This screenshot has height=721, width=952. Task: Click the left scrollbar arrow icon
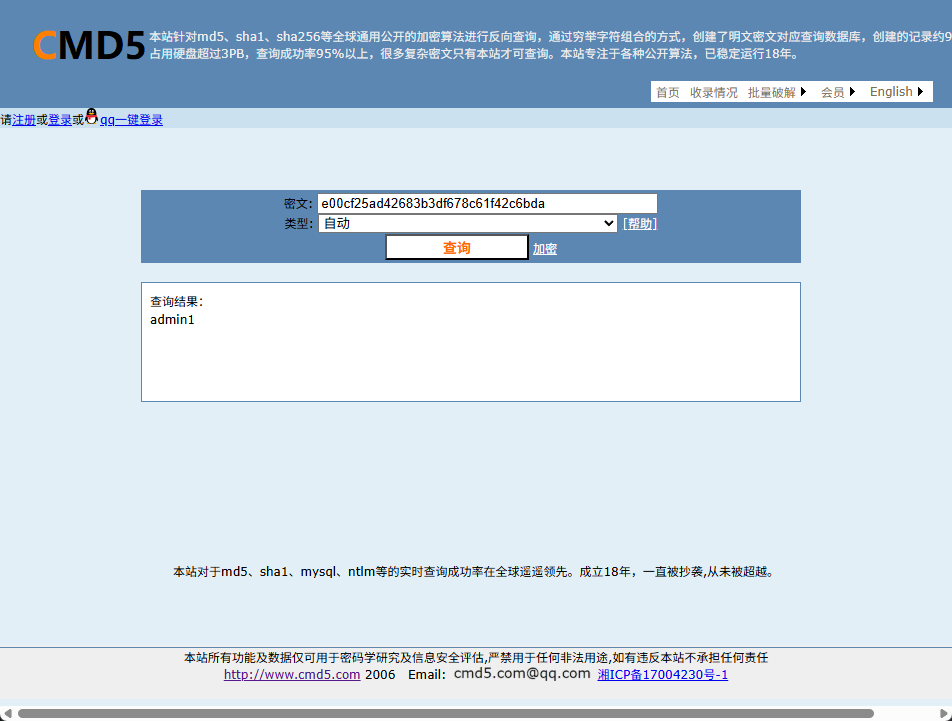tap(8, 712)
